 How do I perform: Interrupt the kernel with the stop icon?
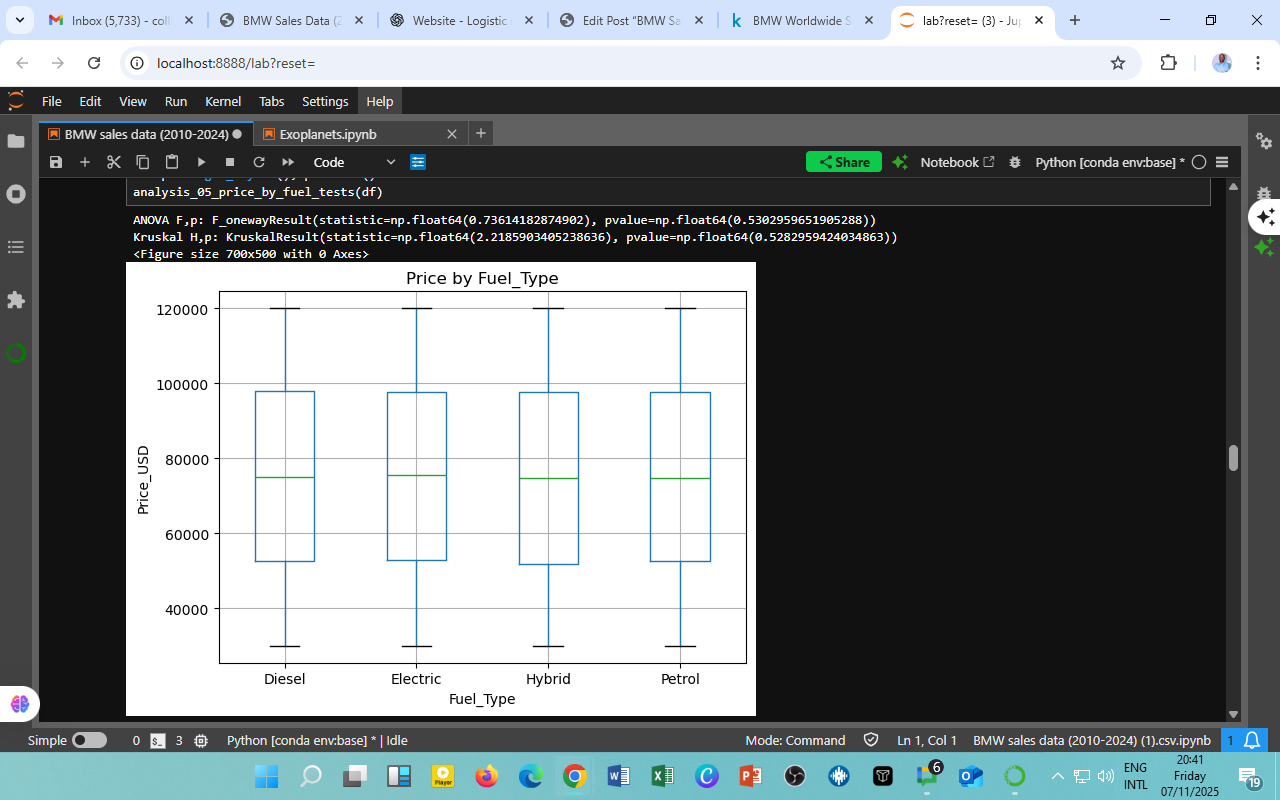pyautogui.click(x=230, y=162)
